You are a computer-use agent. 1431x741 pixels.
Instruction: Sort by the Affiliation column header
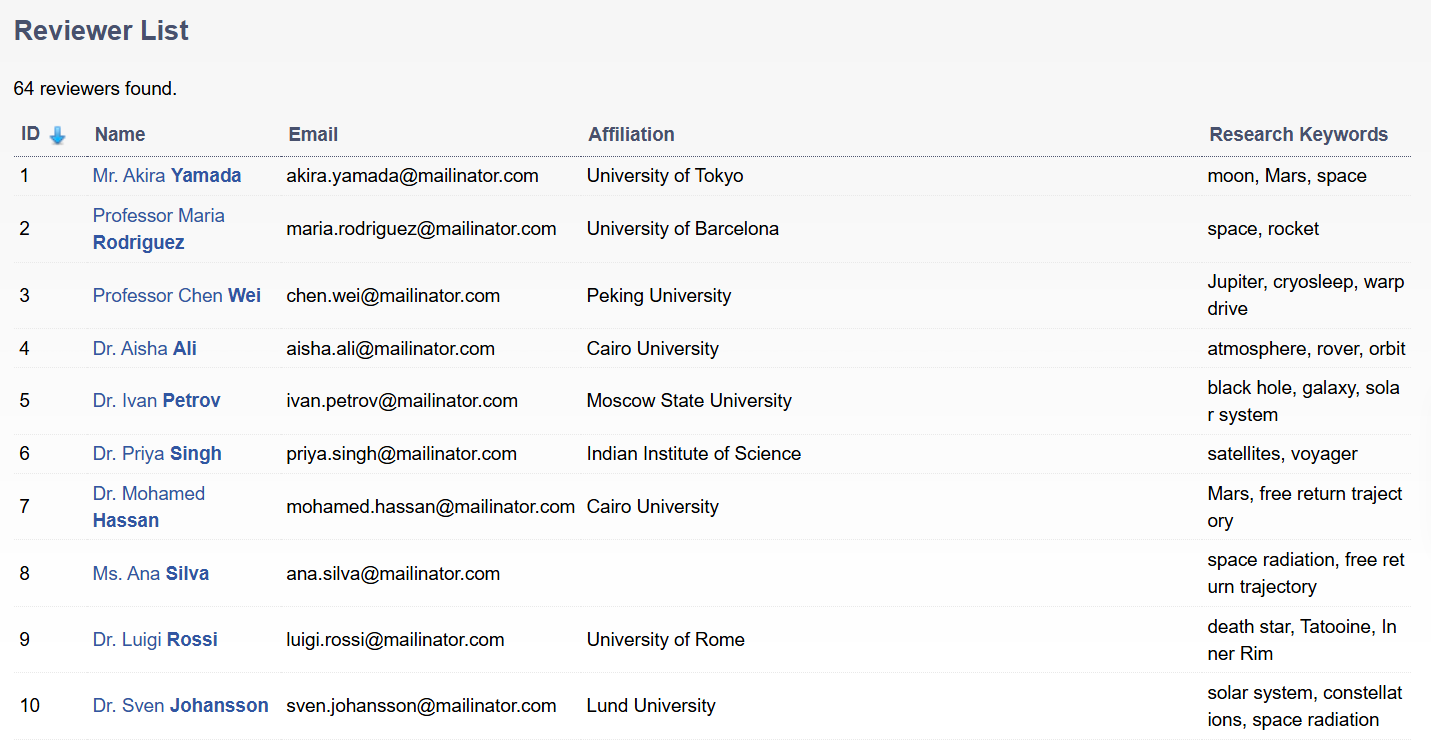(x=631, y=134)
